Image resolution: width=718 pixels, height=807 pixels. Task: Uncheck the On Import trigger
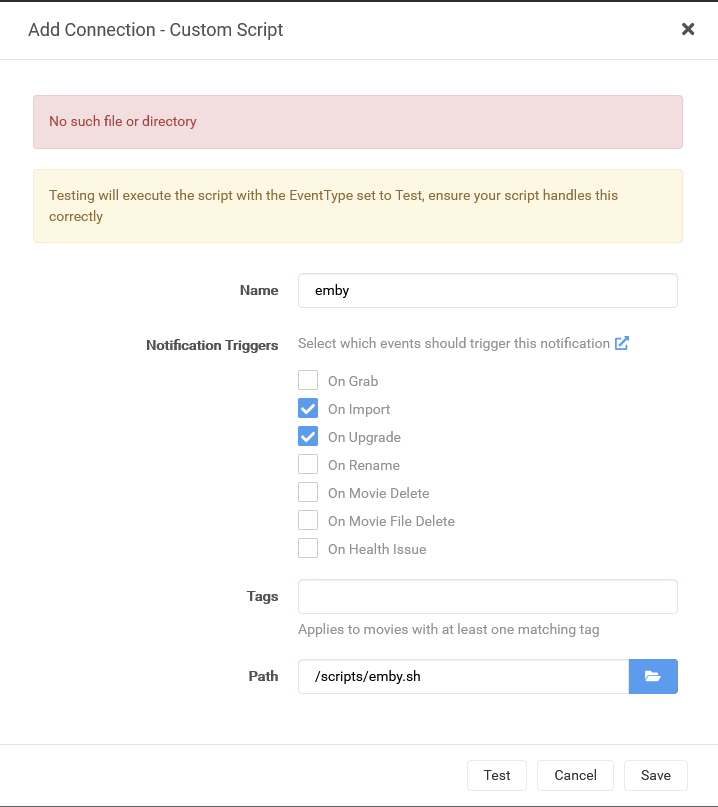(x=308, y=409)
